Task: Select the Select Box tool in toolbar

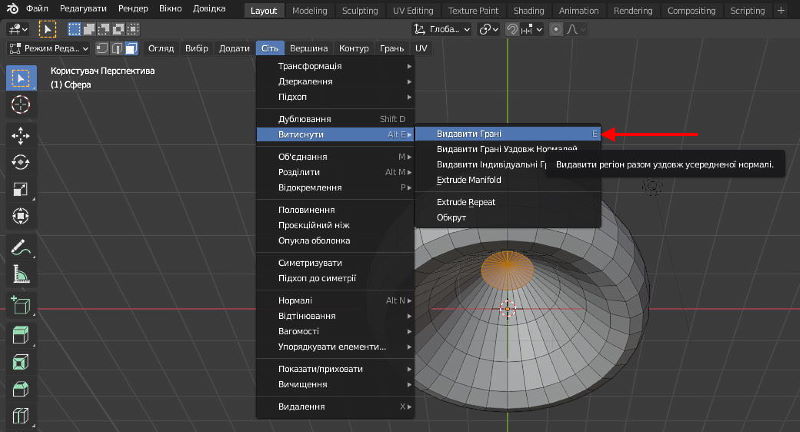Action: [x=21, y=78]
